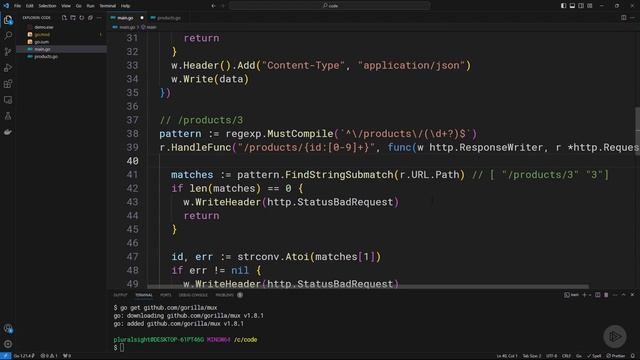Open the Testing flask view
640x360 pixels.
click(x=8, y=116)
